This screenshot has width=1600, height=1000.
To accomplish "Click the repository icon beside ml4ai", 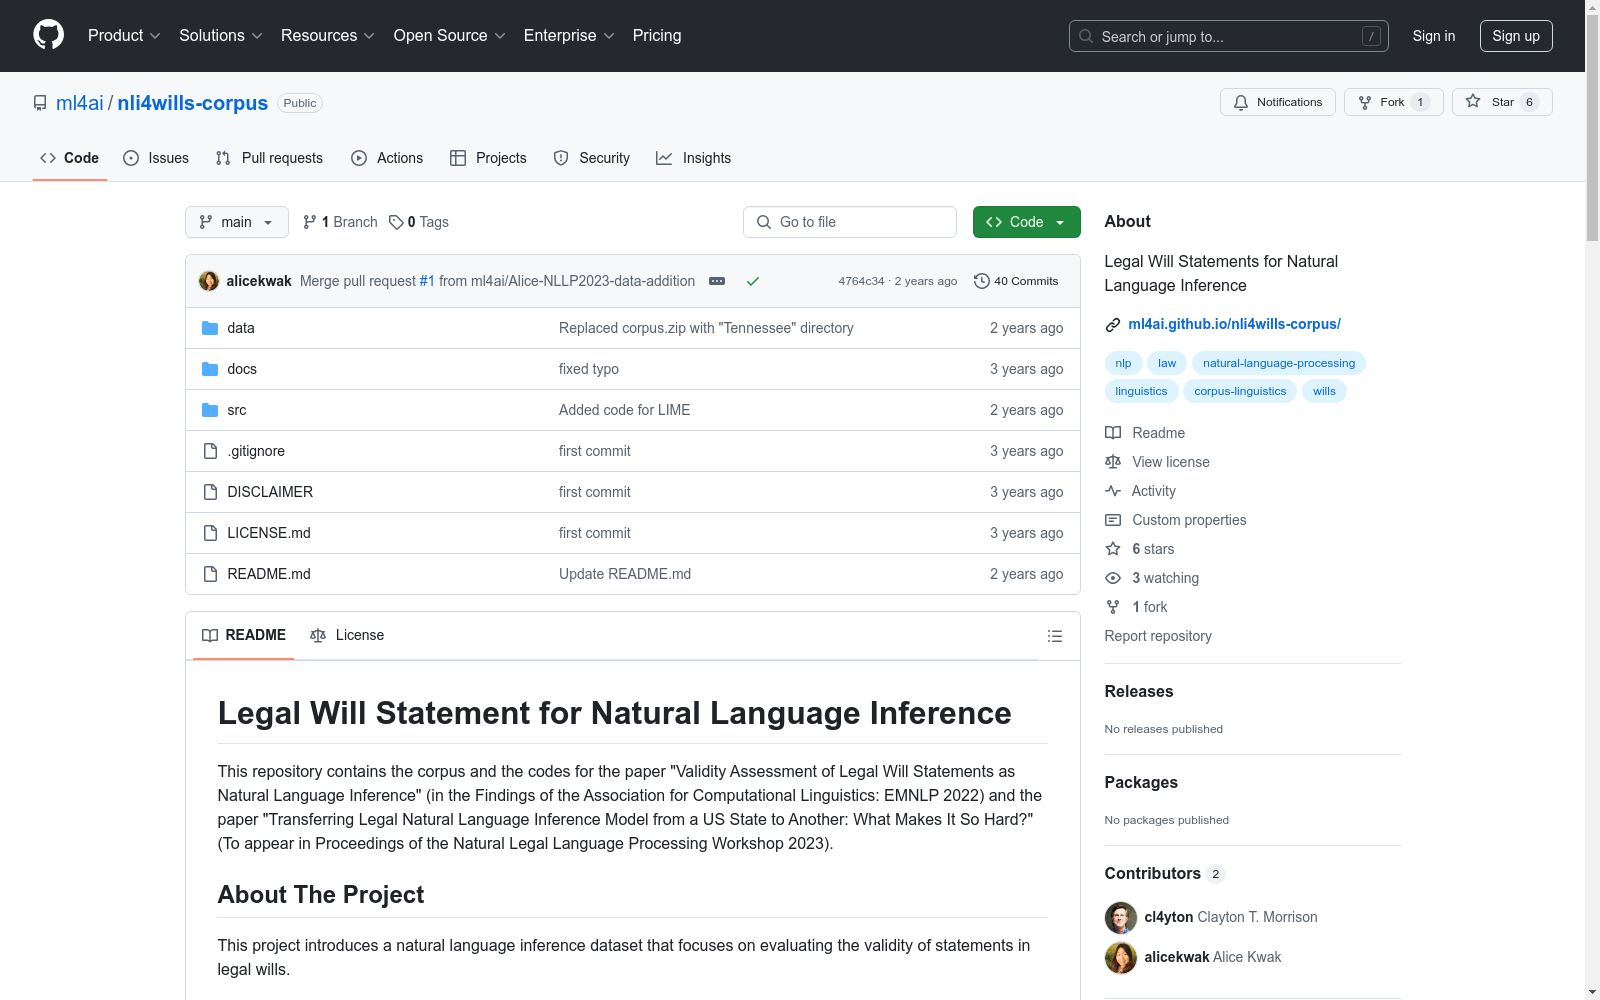I will [x=40, y=103].
